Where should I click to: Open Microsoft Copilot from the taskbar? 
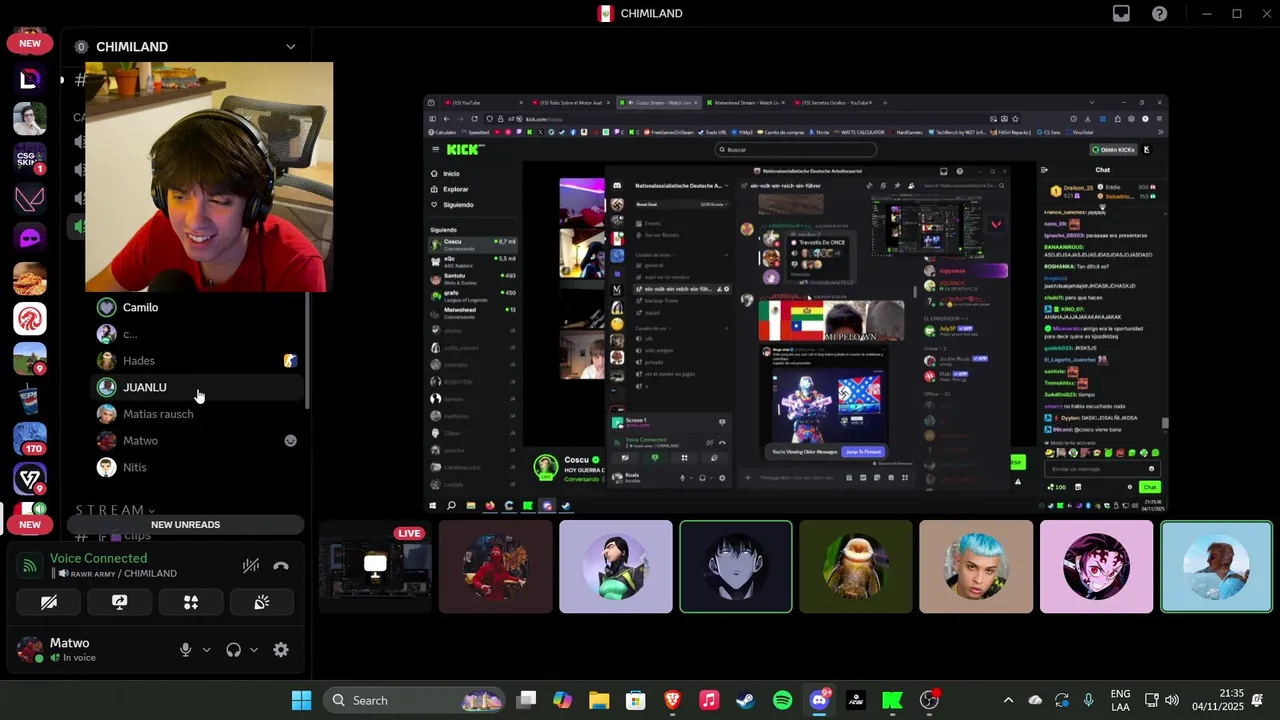click(562, 700)
